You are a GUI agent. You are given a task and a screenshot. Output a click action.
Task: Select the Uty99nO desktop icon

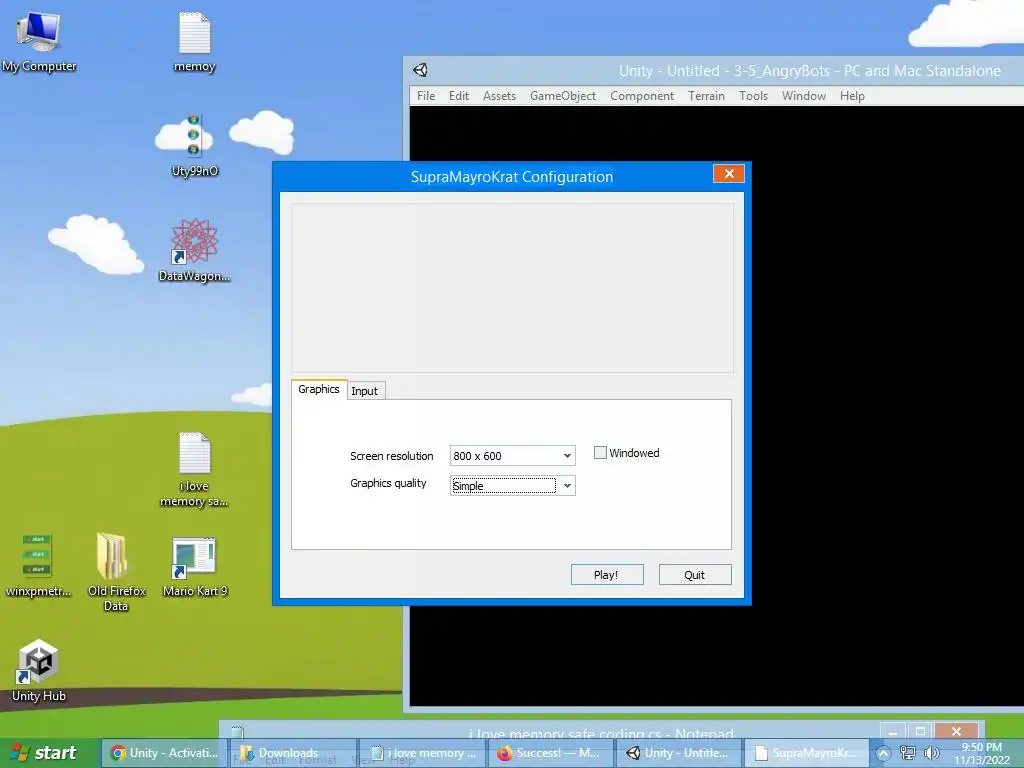point(194,145)
